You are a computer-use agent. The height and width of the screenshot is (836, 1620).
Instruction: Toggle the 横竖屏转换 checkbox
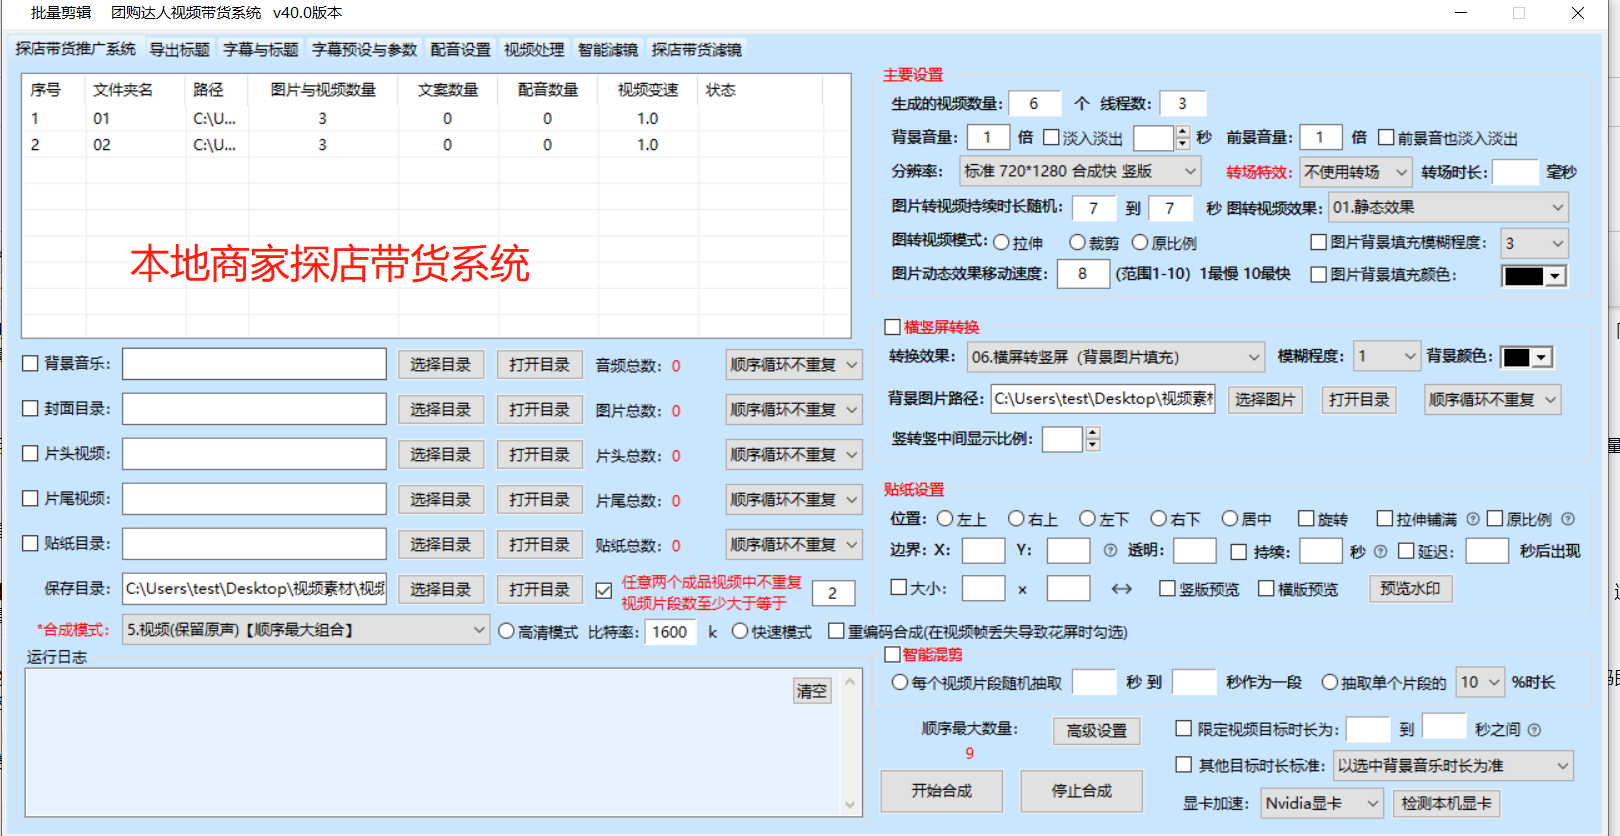(x=893, y=327)
